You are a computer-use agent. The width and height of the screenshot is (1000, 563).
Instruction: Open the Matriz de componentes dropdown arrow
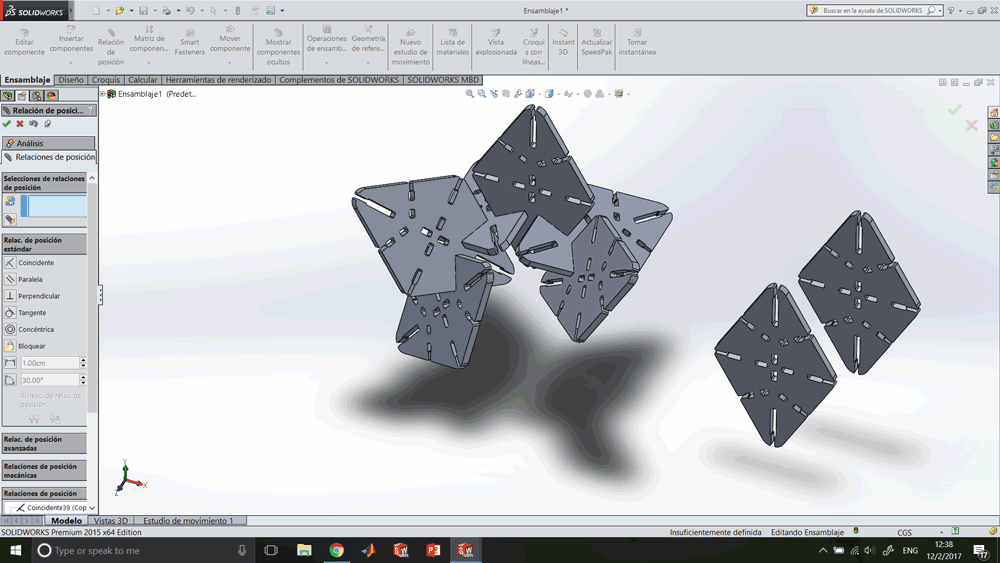[x=149, y=63]
